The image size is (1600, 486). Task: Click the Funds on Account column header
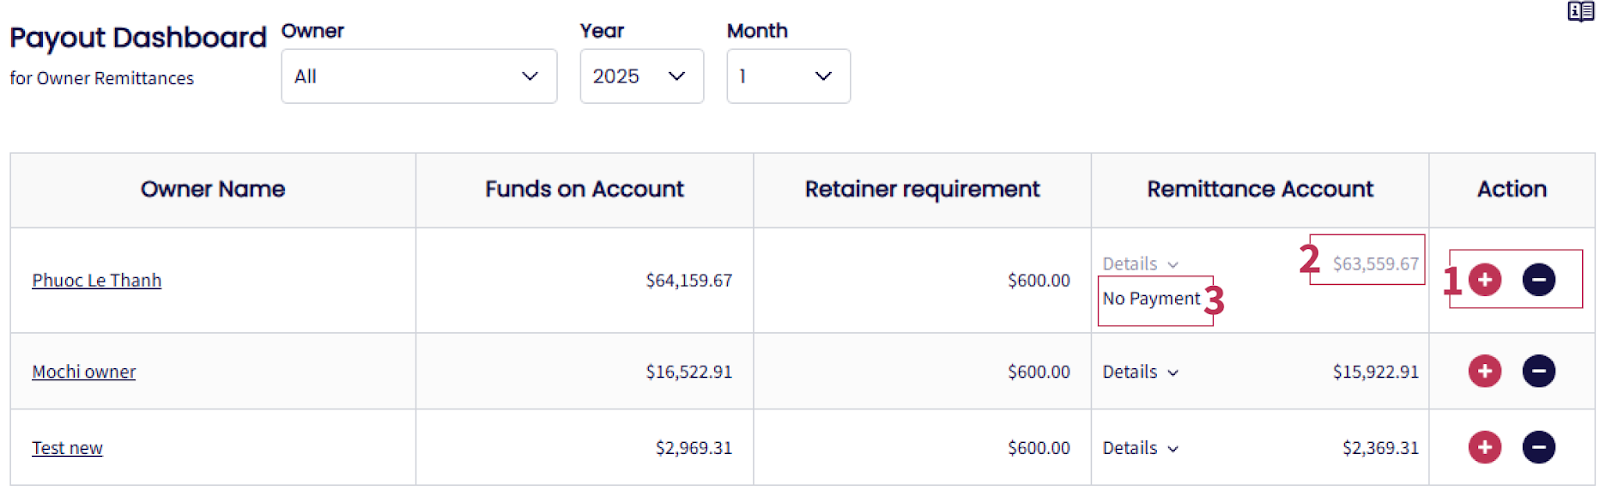[584, 189]
